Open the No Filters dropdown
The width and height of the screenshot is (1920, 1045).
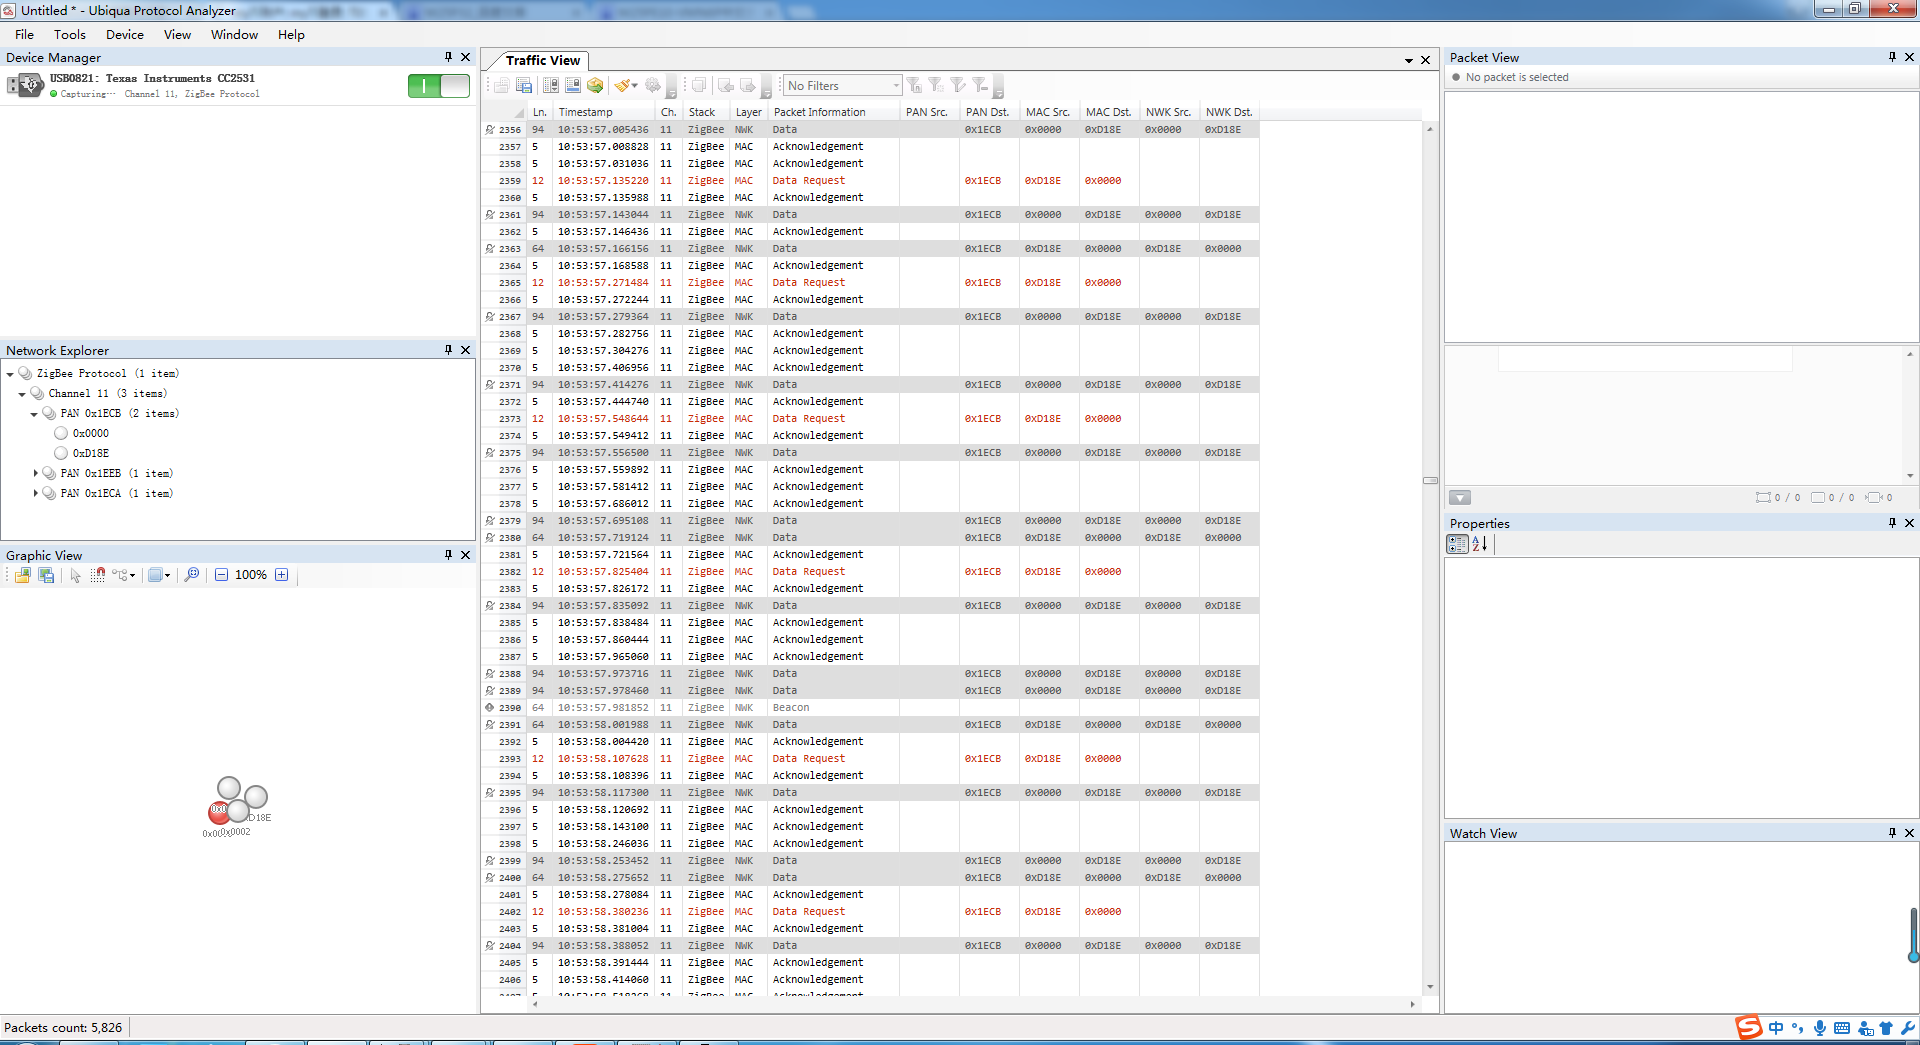[x=895, y=86]
